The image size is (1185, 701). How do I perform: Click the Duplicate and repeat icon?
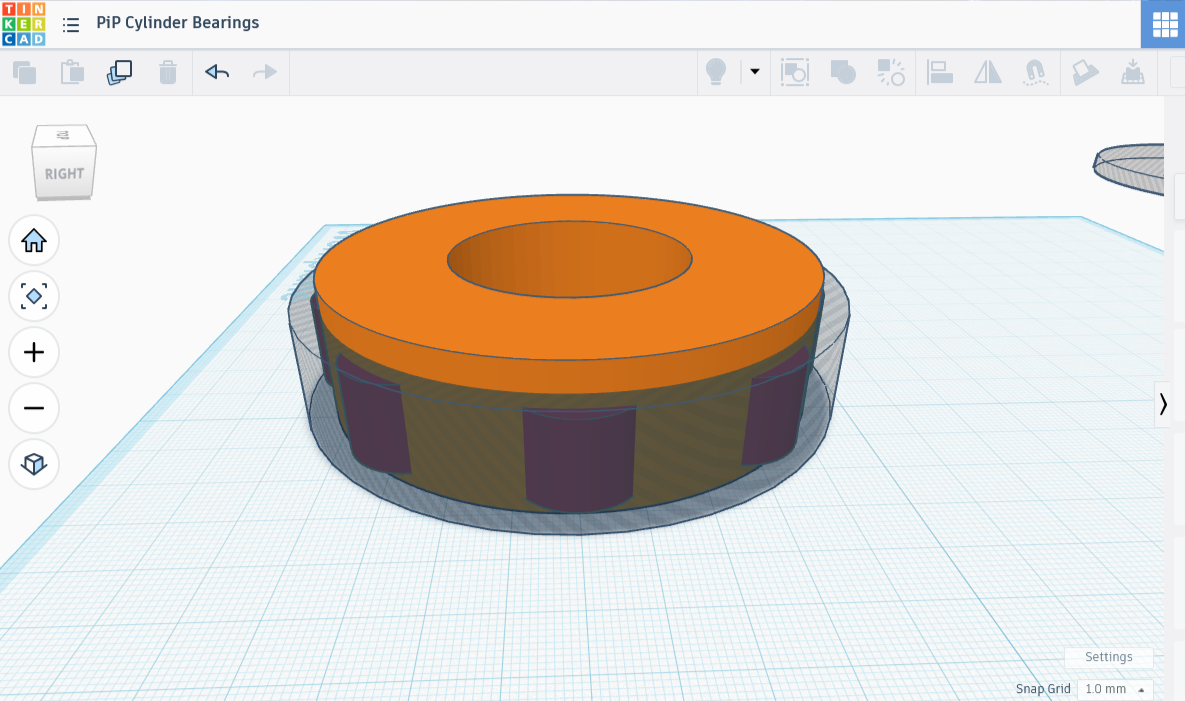click(119, 73)
